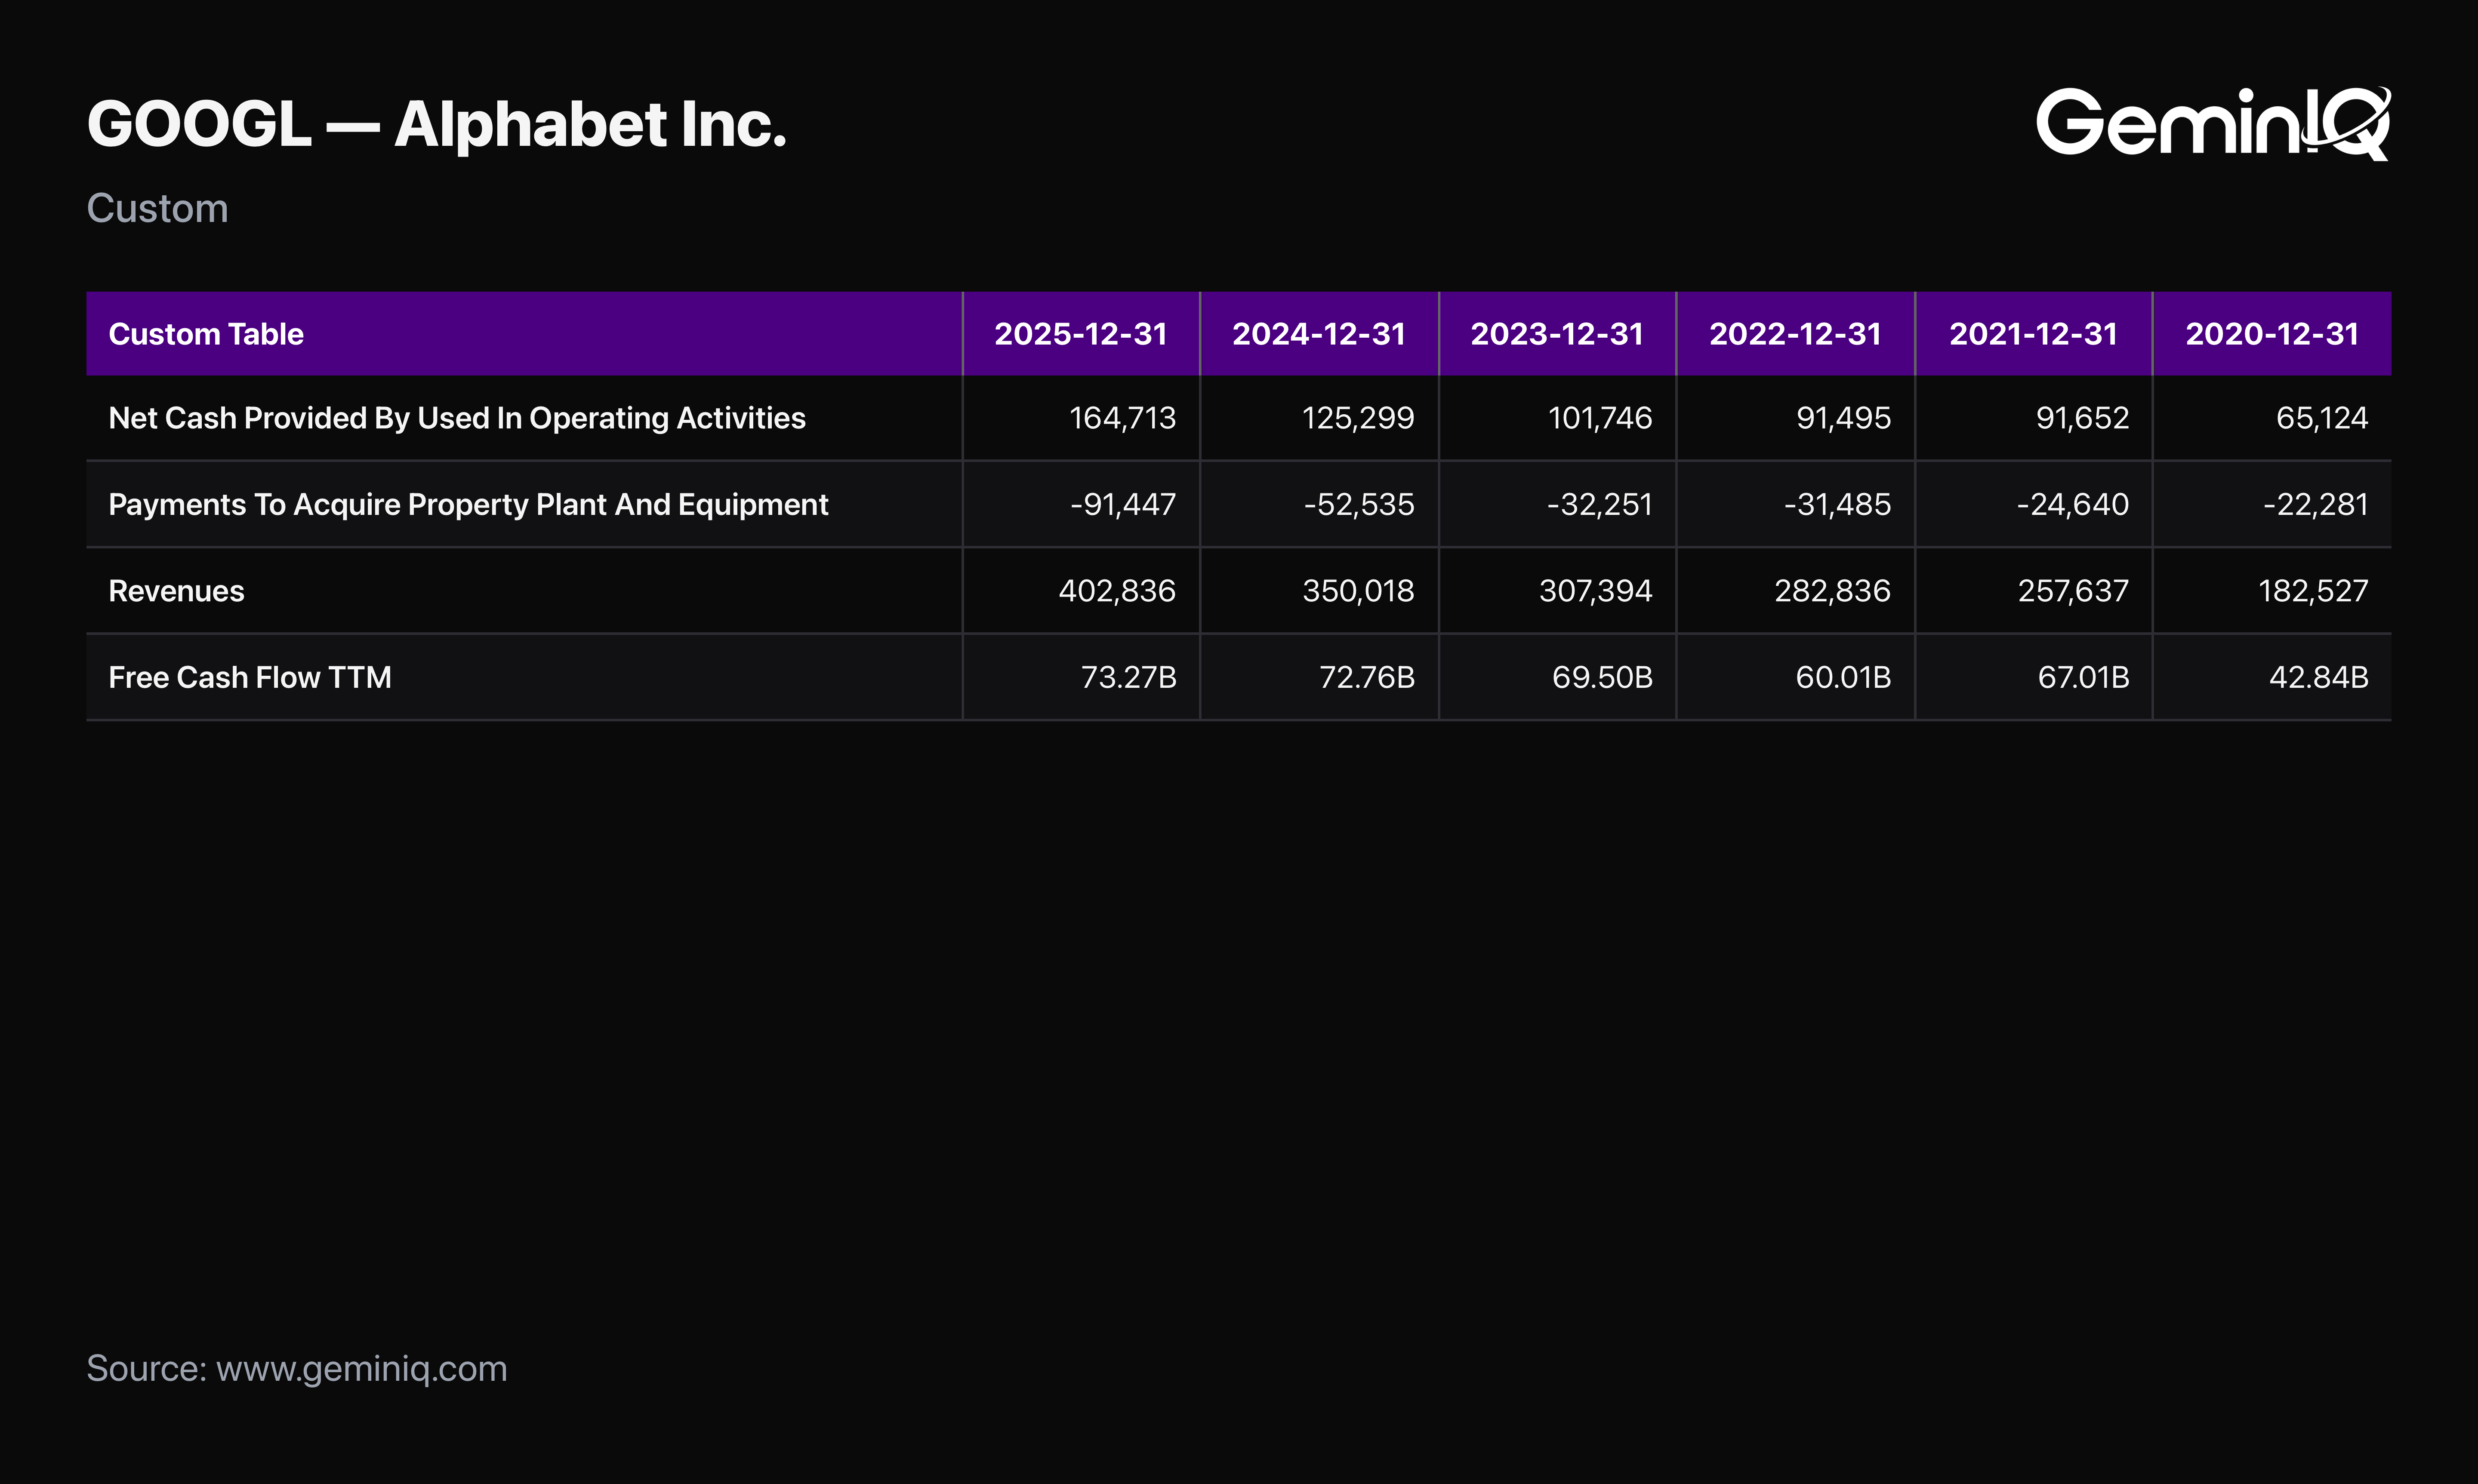This screenshot has width=2478, height=1484.
Task: Select the 2023-12-31 column header
Action: click(1557, 334)
